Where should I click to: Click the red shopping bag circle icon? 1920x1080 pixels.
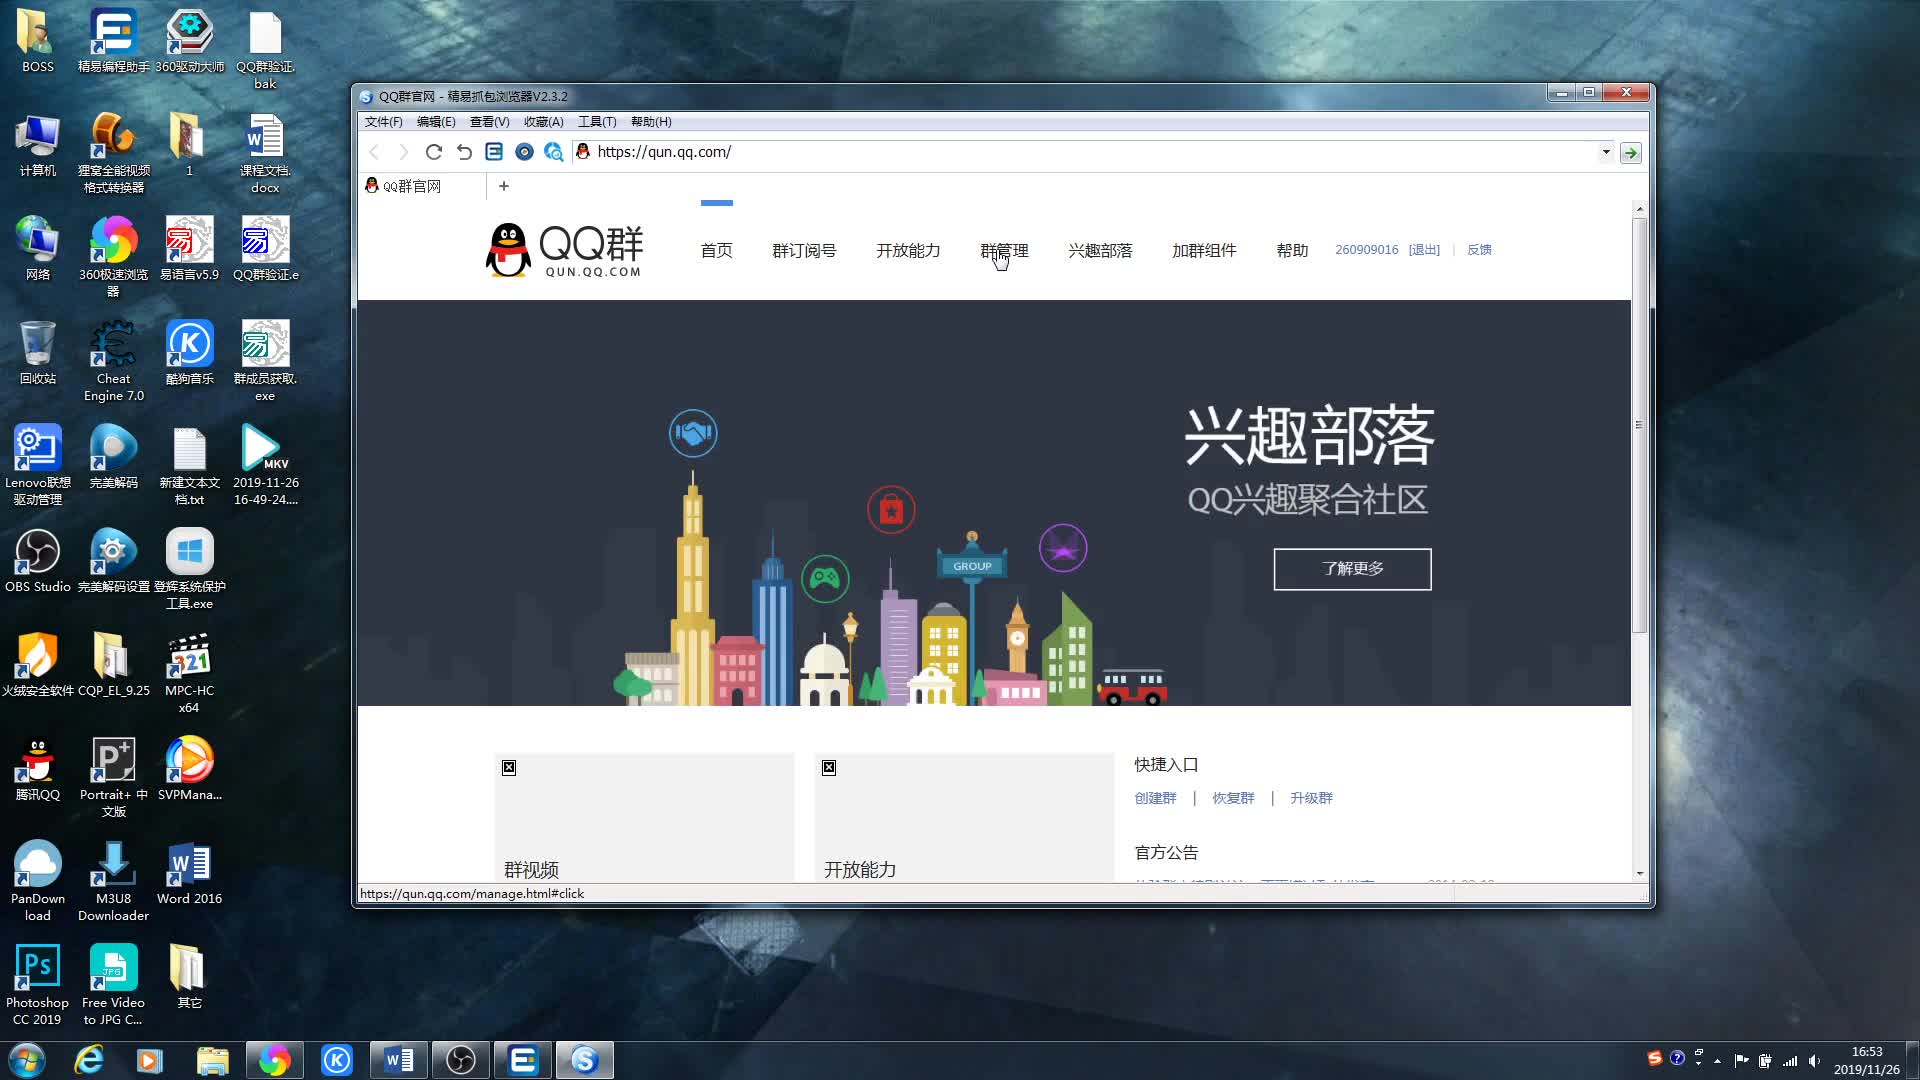pyautogui.click(x=891, y=510)
